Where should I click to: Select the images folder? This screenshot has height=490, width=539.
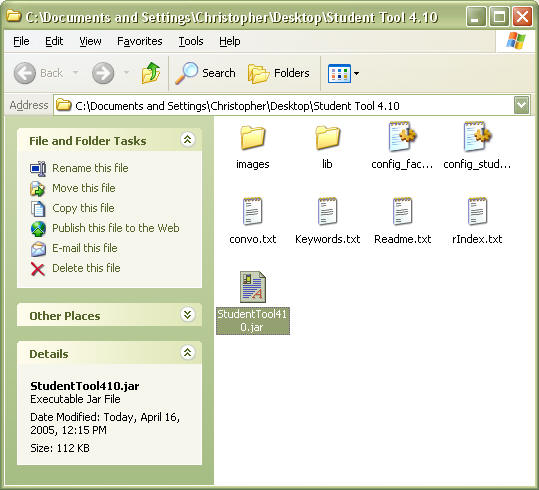pyautogui.click(x=253, y=138)
